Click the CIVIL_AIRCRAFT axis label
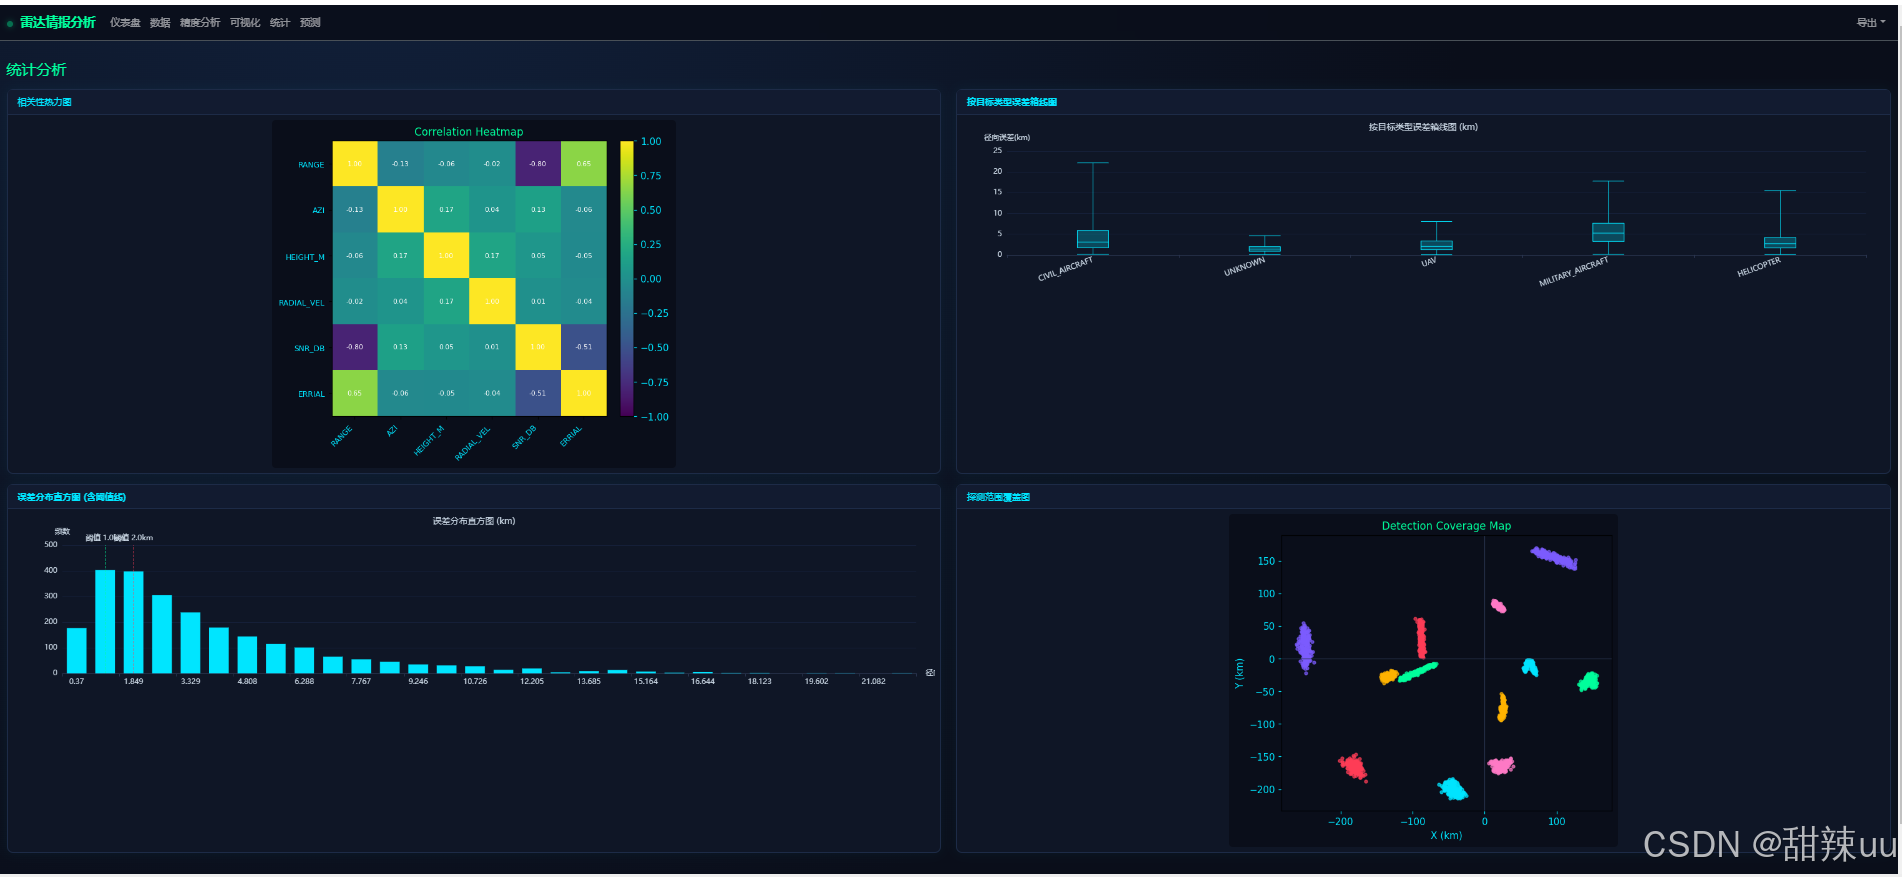The image size is (1902, 877). pos(1065,269)
